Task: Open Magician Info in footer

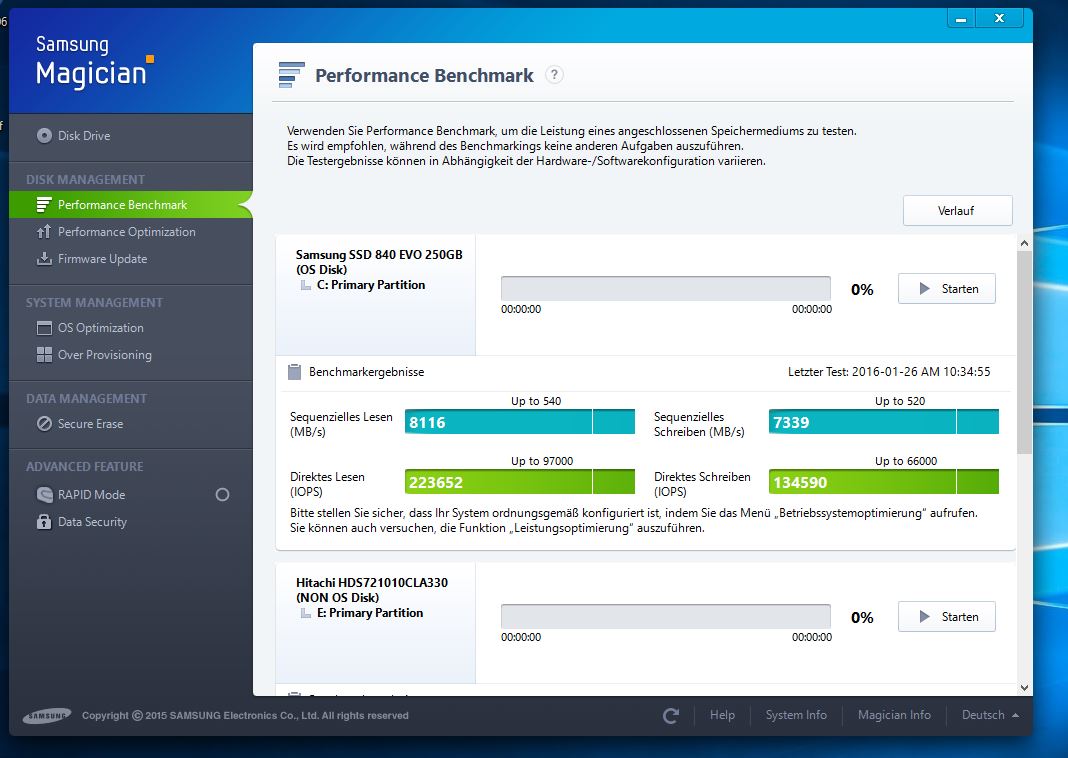Action: coord(894,715)
